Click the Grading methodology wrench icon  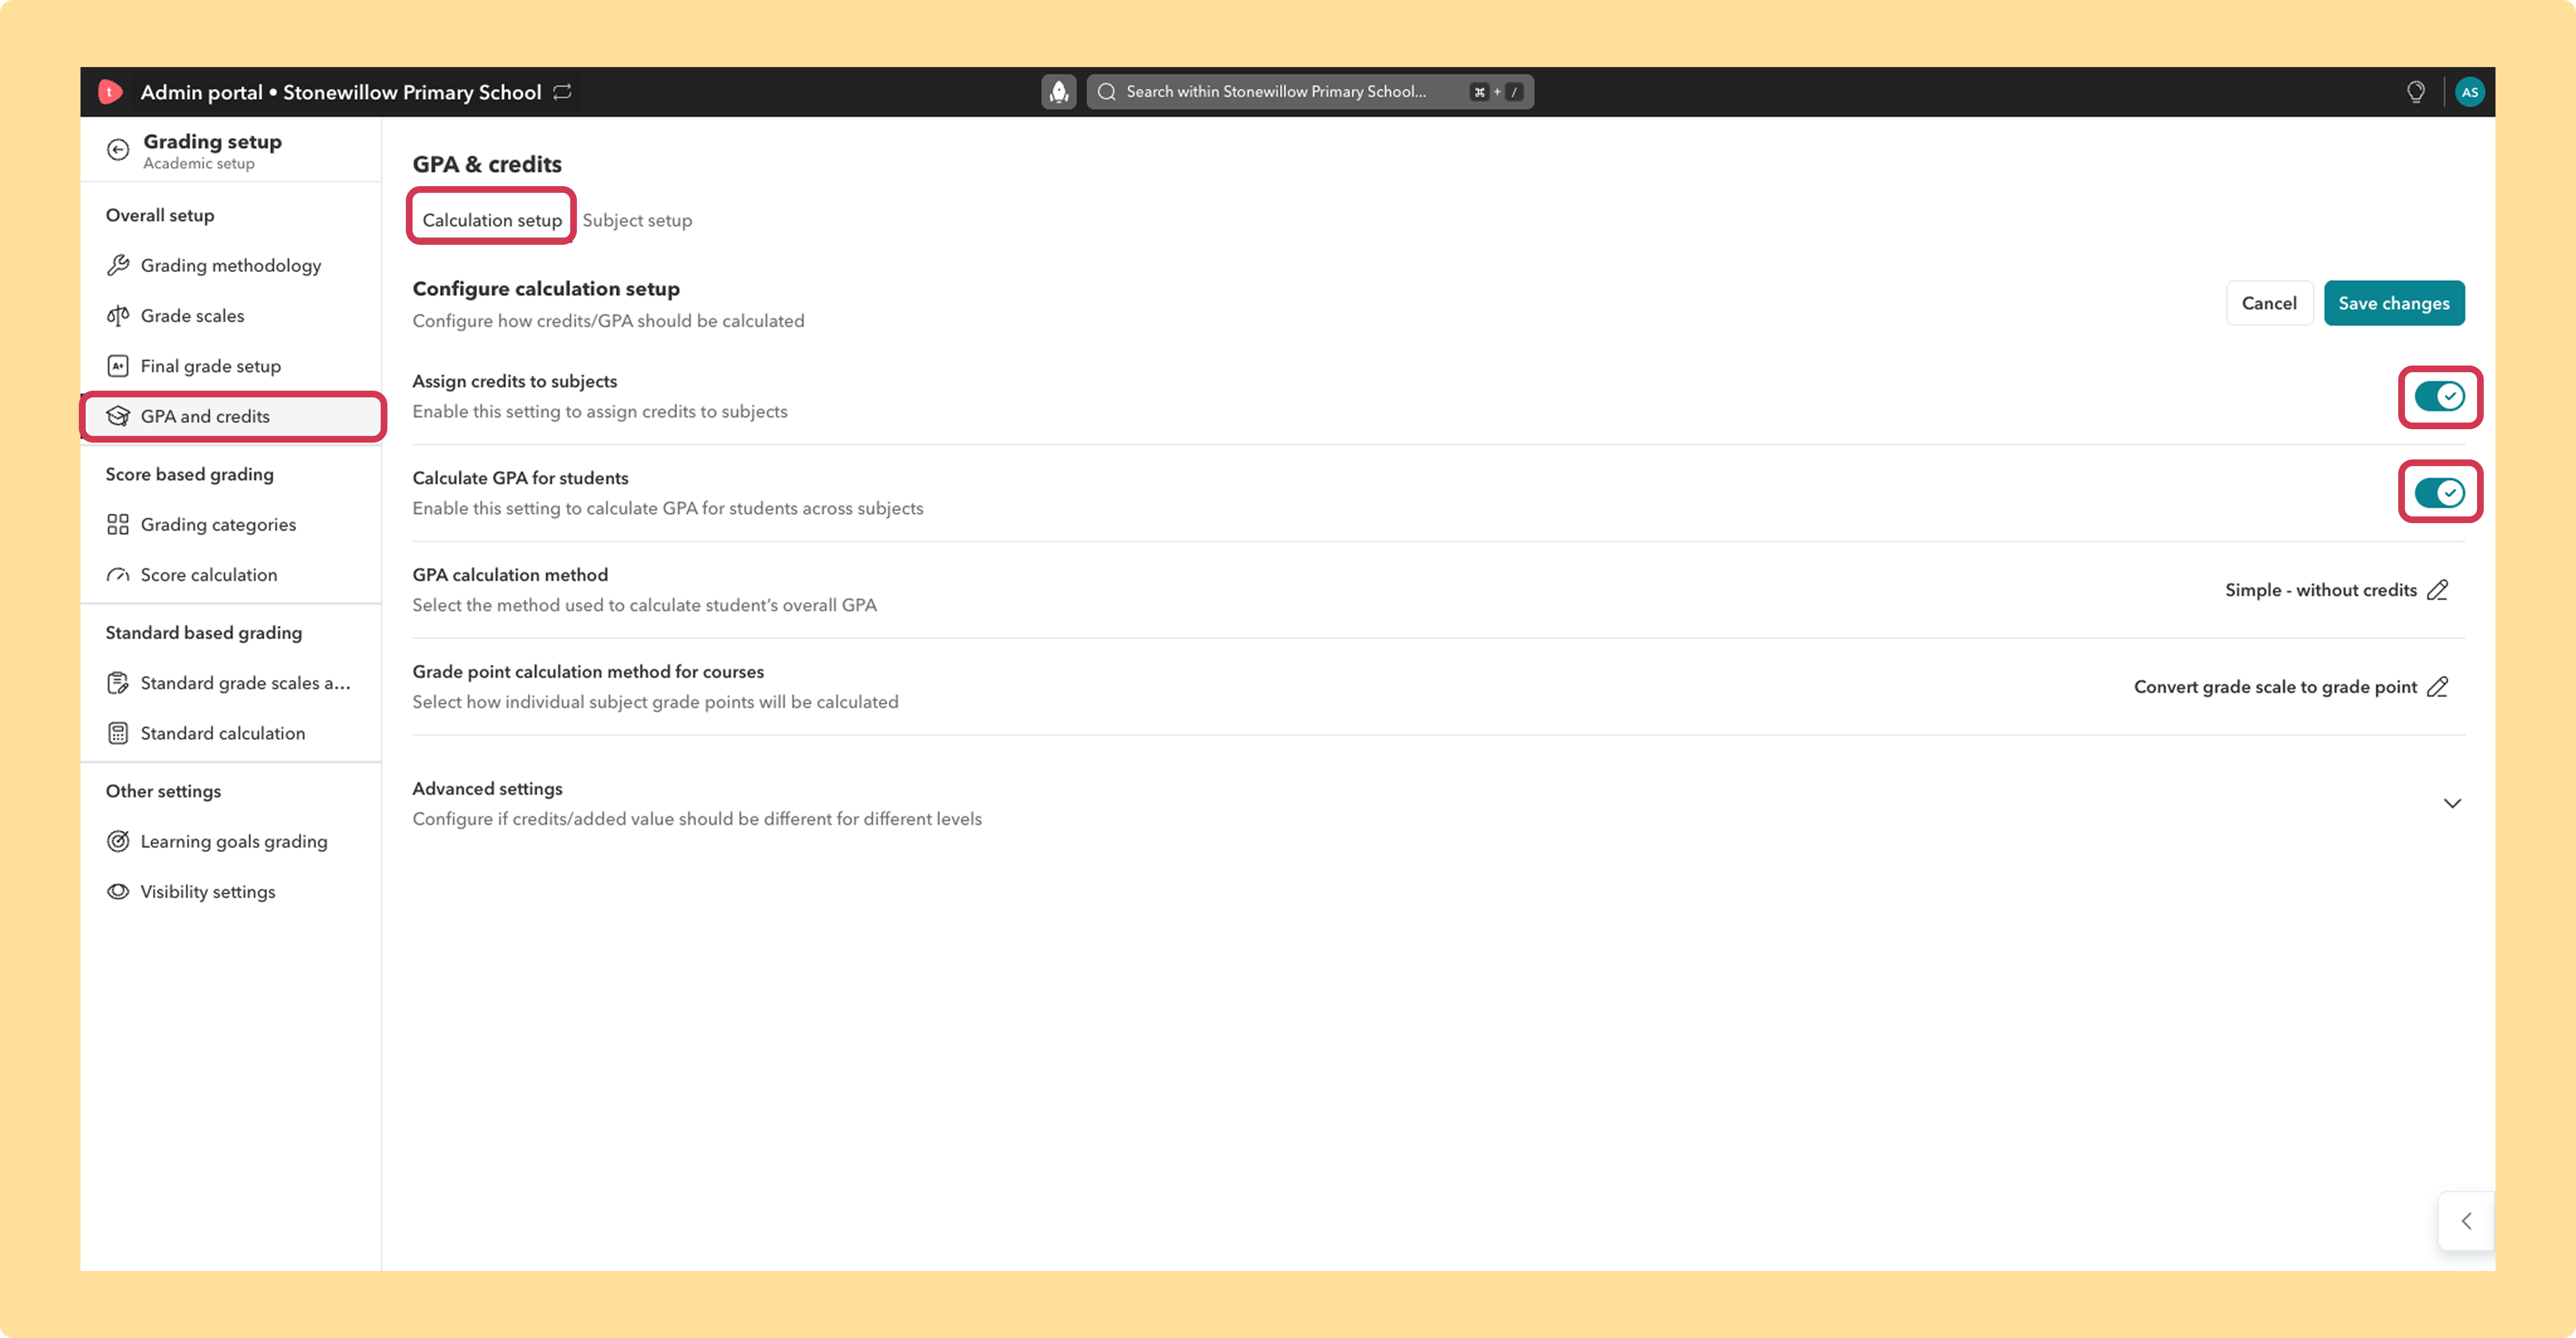coord(118,265)
